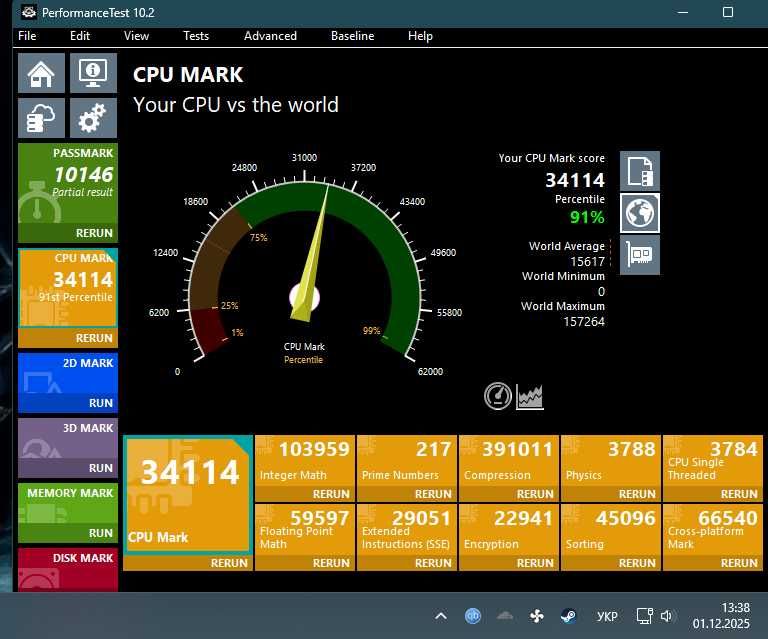Screen dimensions: 768x639
Task: Go to the Home screen icon
Action: tap(41, 73)
